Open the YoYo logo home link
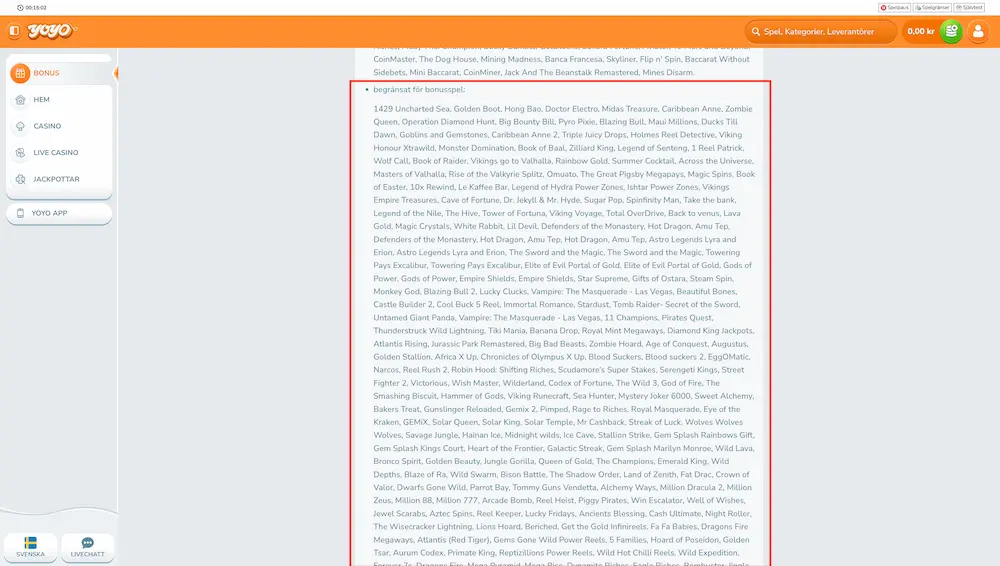The image size is (1000, 566). pyautogui.click(x=52, y=31)
